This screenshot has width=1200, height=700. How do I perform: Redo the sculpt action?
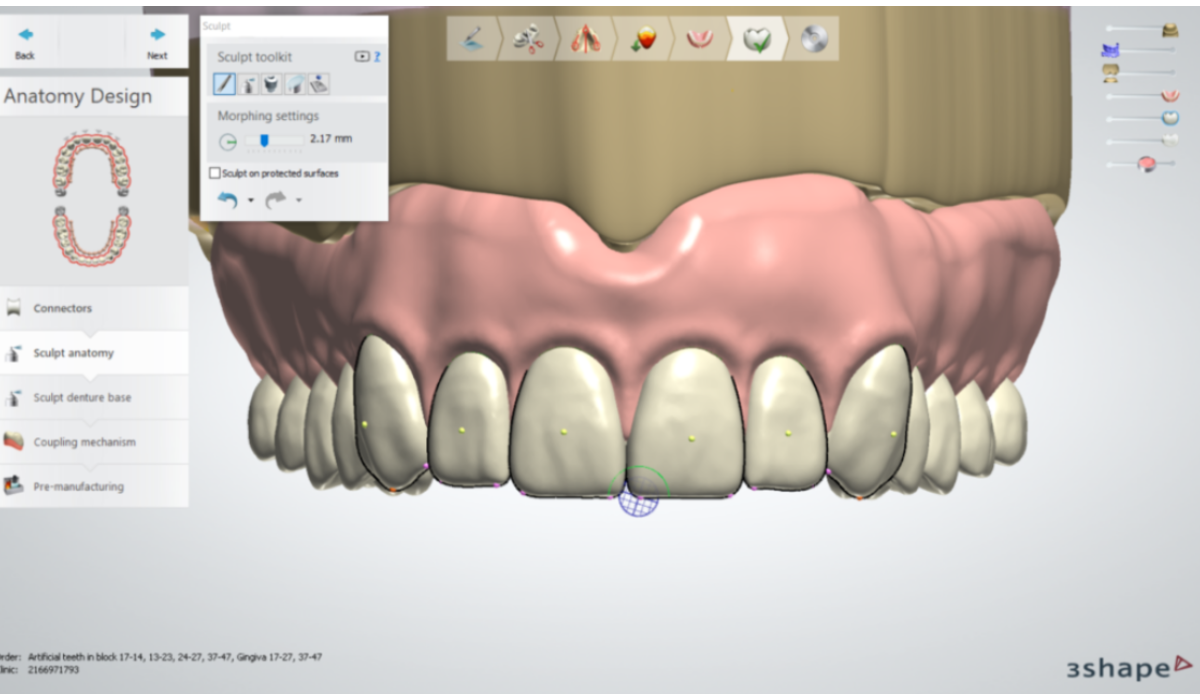tap(277, 200)
